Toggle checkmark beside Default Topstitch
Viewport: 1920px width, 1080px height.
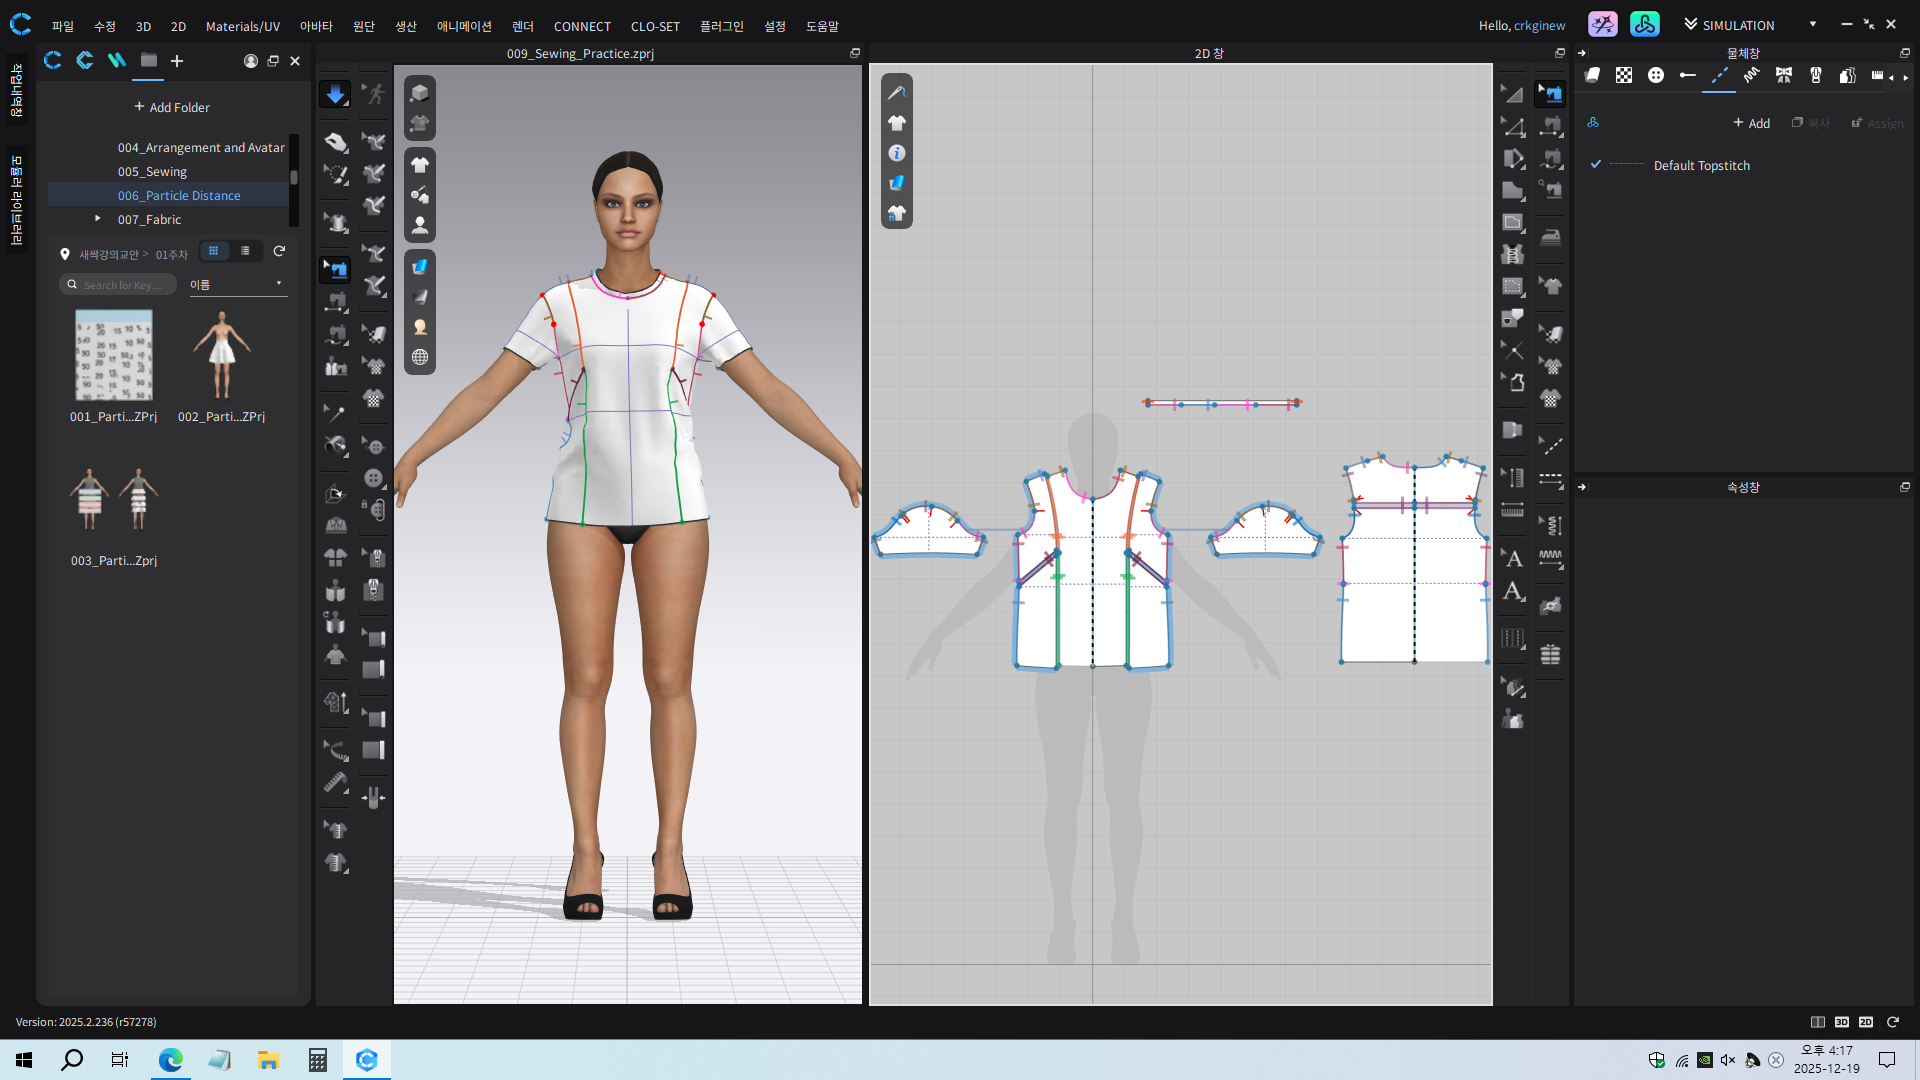point(1596,165)
